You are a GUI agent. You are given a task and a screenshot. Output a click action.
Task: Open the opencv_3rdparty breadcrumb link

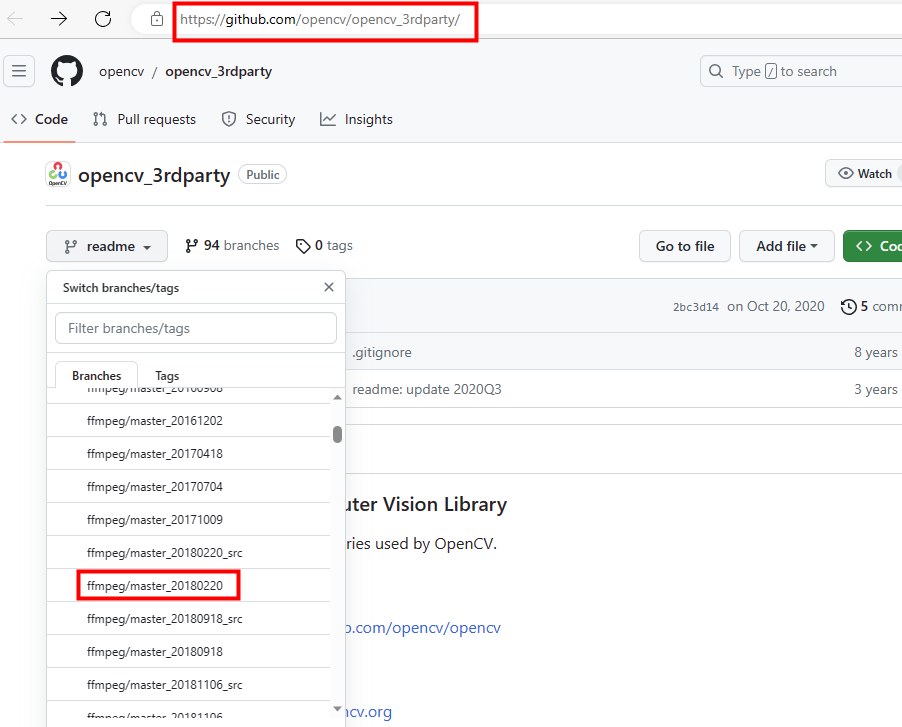(219, 71)
